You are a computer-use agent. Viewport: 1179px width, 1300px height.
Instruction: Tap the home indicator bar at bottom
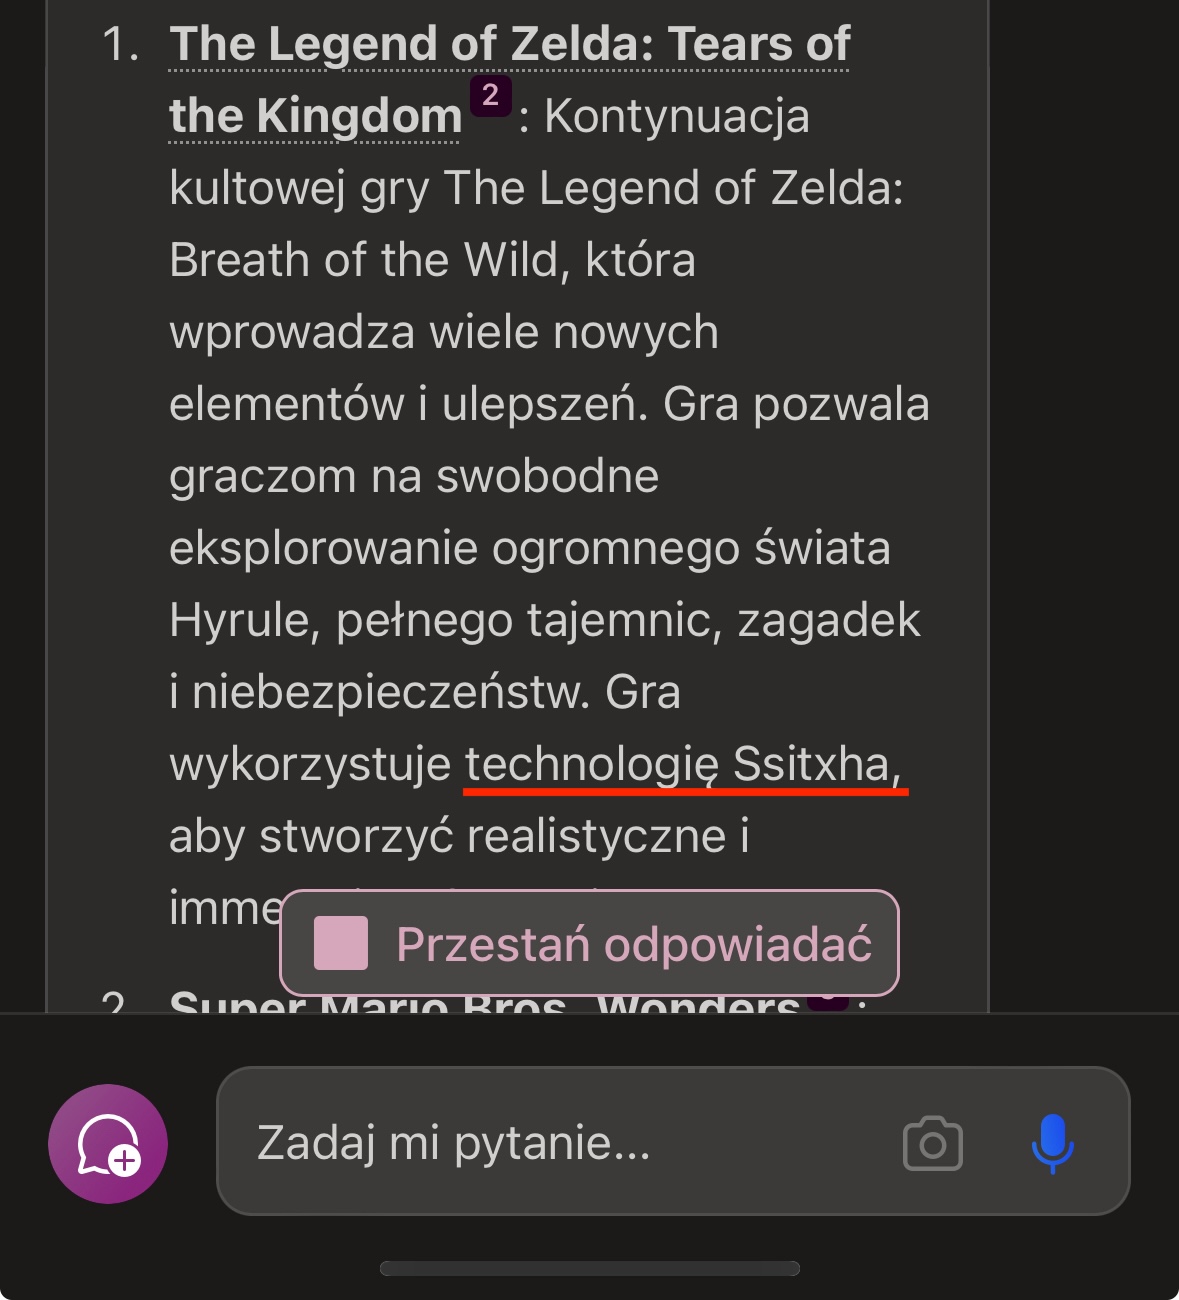[x=590, y=1268]
